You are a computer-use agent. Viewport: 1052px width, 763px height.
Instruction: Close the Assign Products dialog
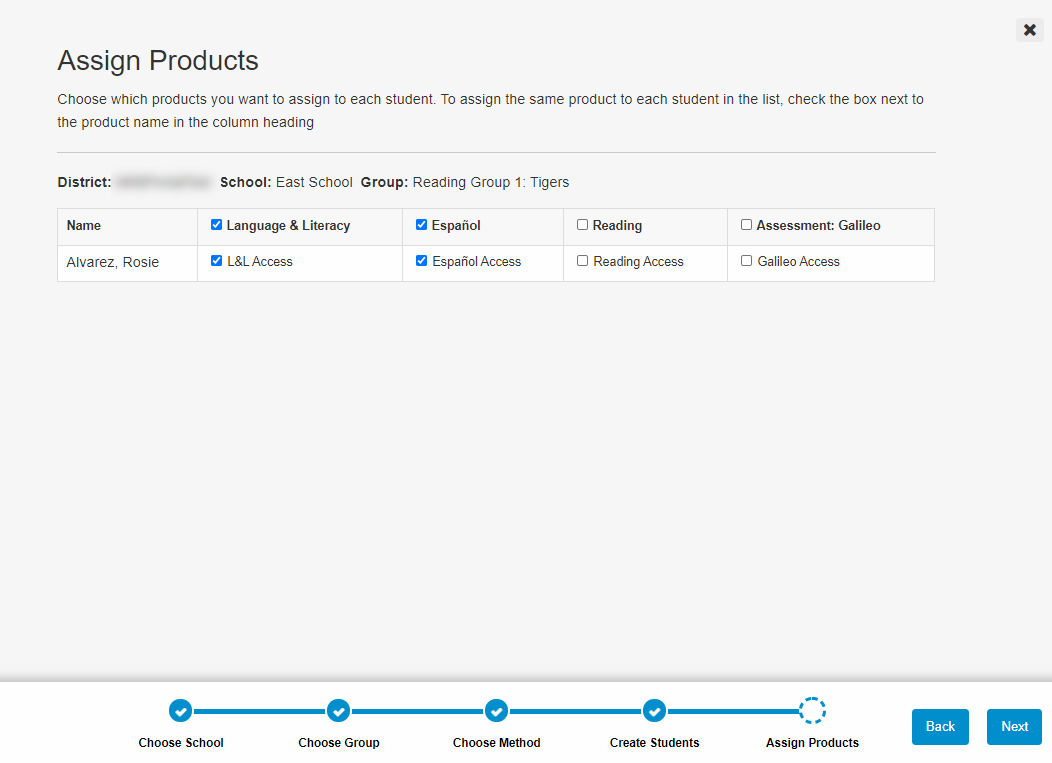(1029, 30)
